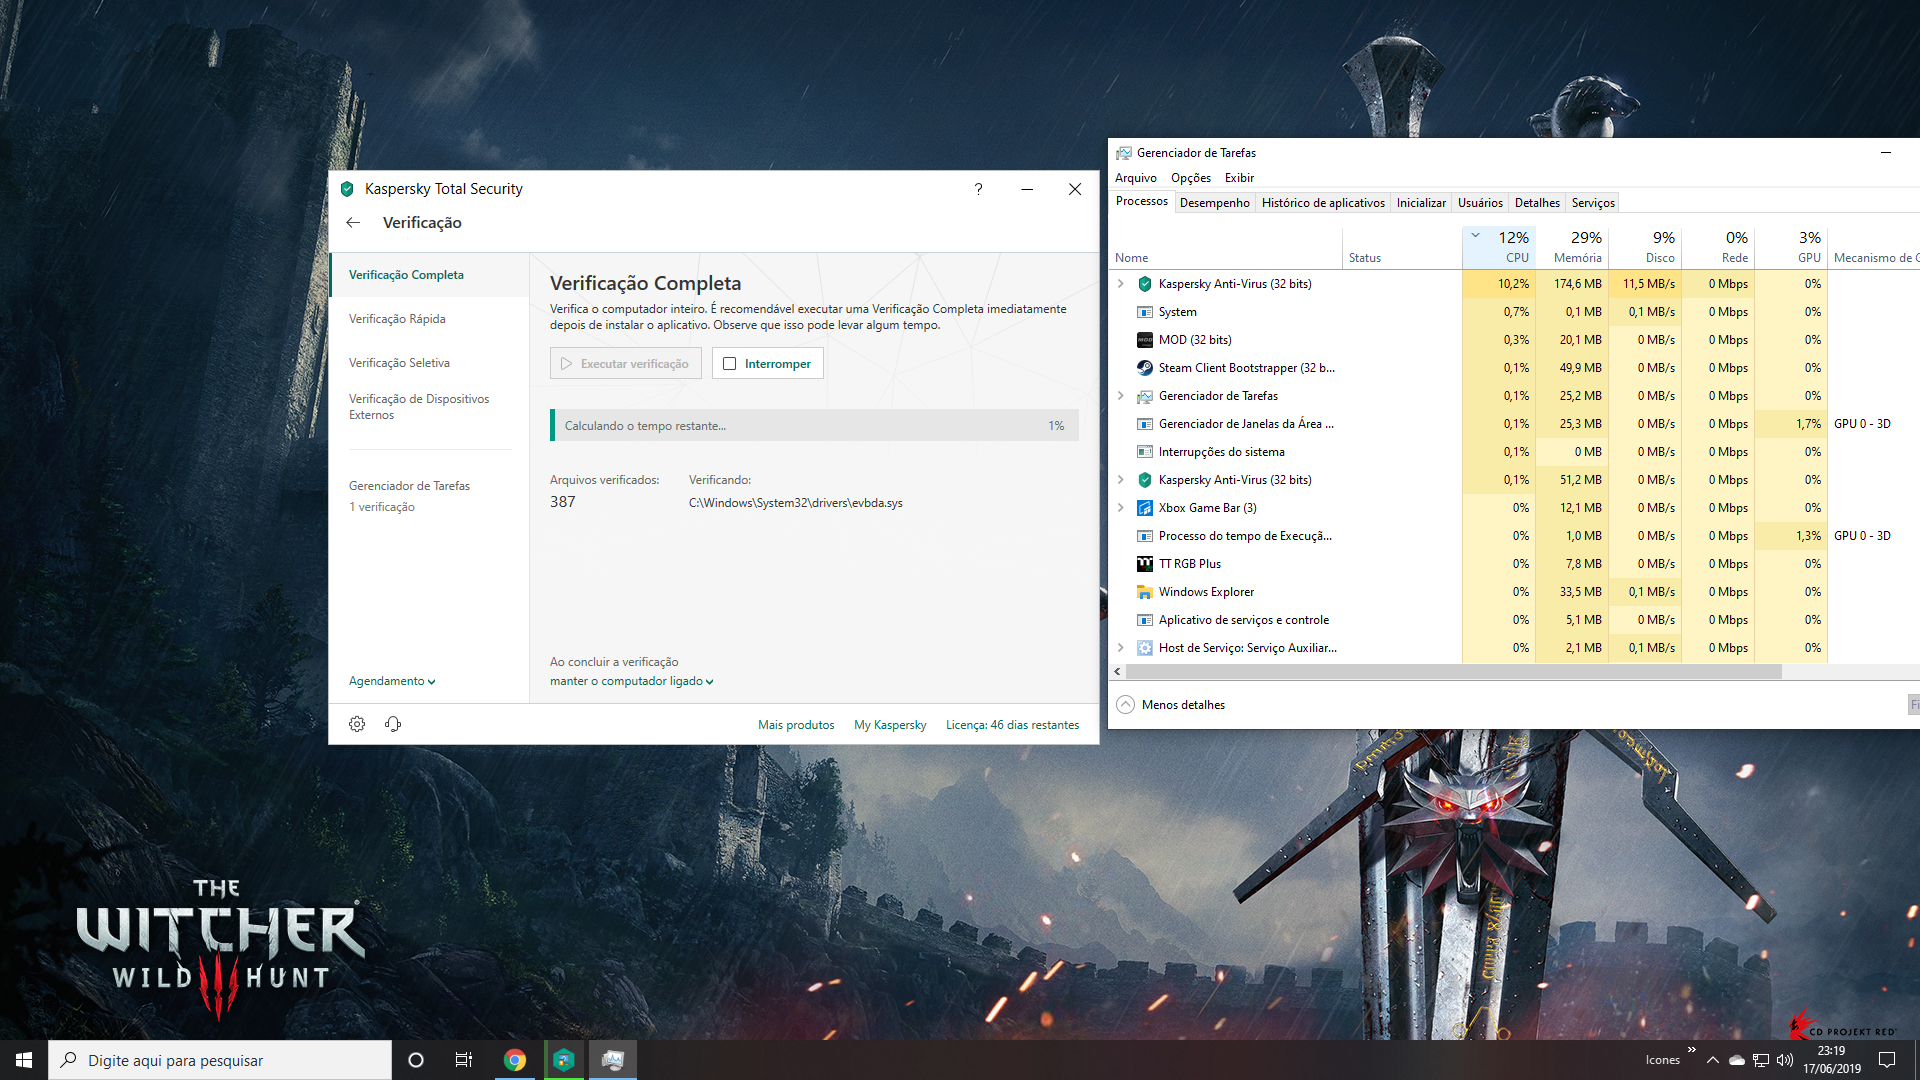Click the Kaspersky back arrow icon
This screenshot has height=1080, width=1920.
pyautogui.click(x=353, y=223)
